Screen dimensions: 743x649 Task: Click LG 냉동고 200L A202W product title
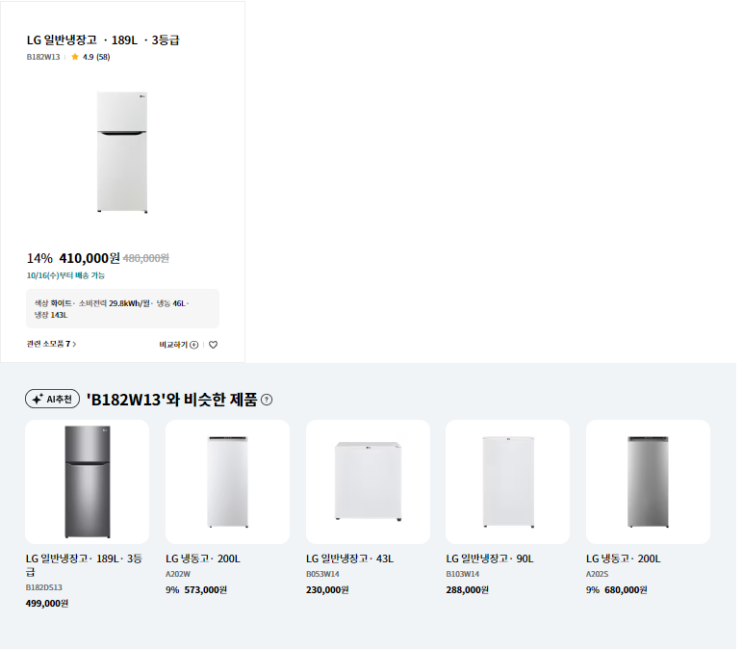(x=203, y=559)
